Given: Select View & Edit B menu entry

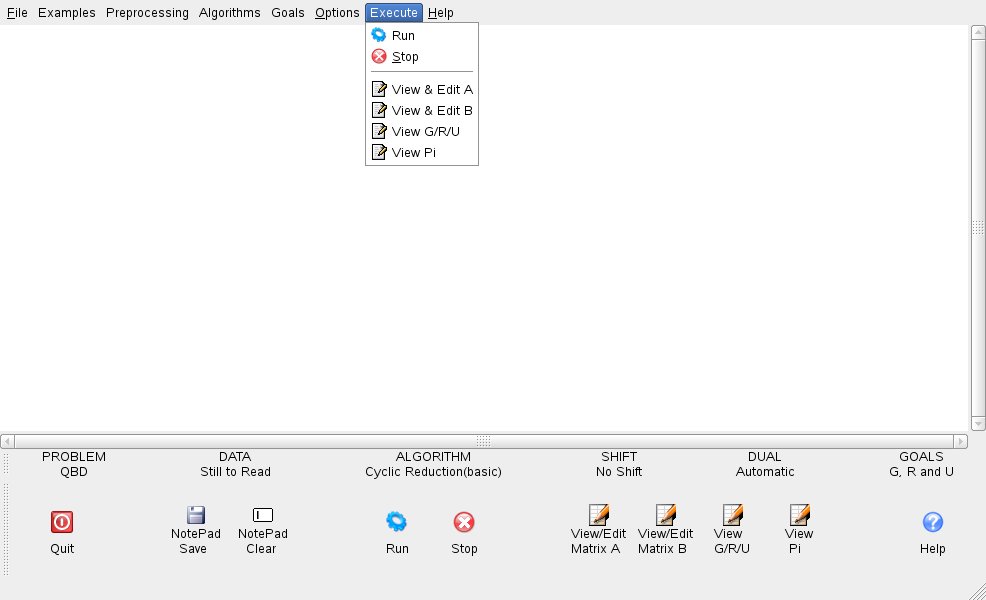Looking at the screenshot, I should [x=431, y=111].
